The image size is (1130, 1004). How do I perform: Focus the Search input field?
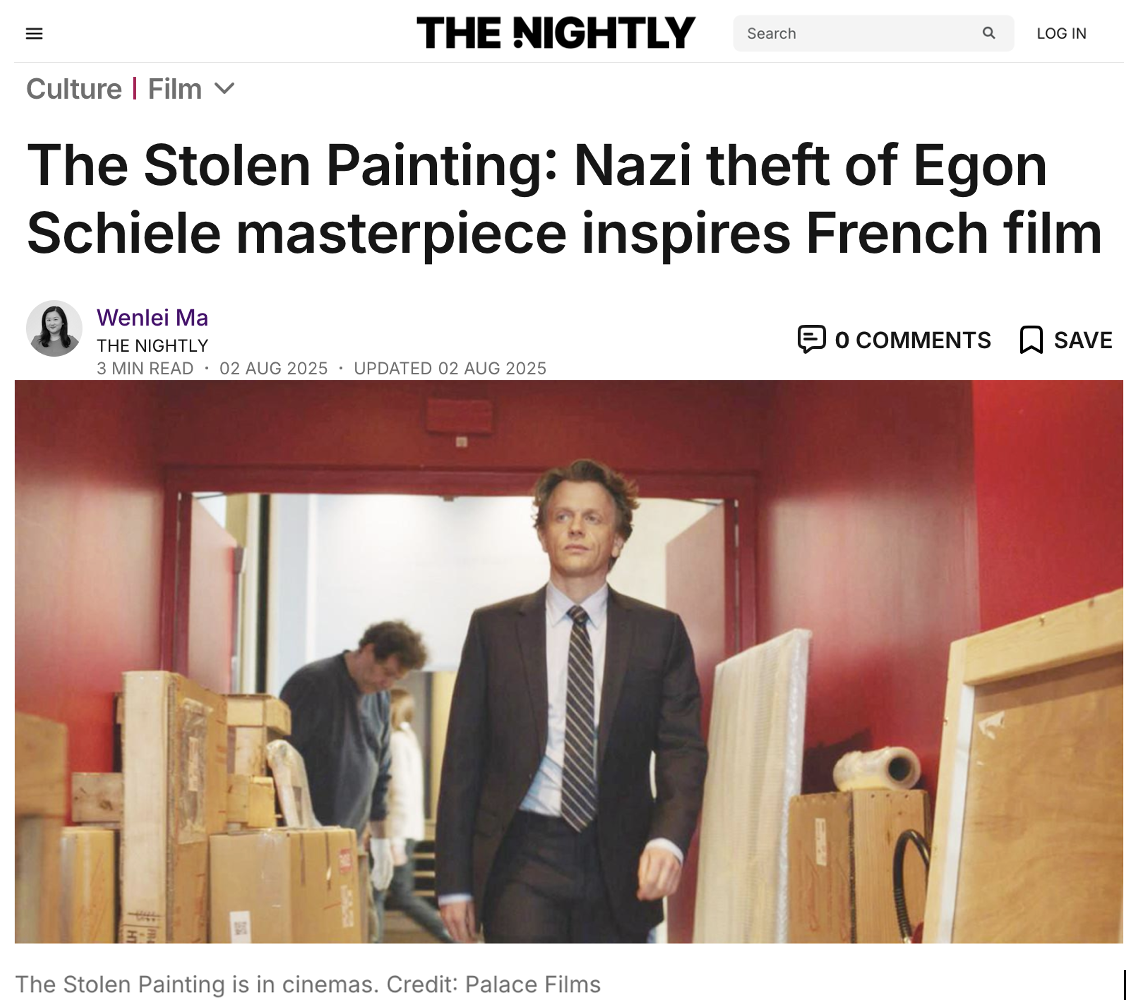[x=861, y=33]
